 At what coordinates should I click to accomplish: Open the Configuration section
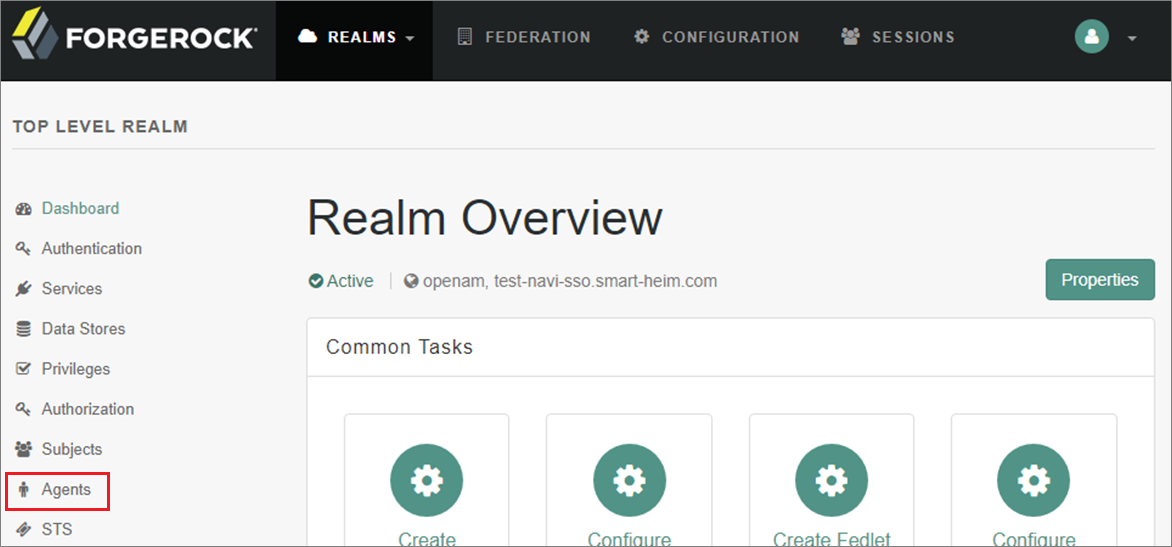[x=716, y=37]
